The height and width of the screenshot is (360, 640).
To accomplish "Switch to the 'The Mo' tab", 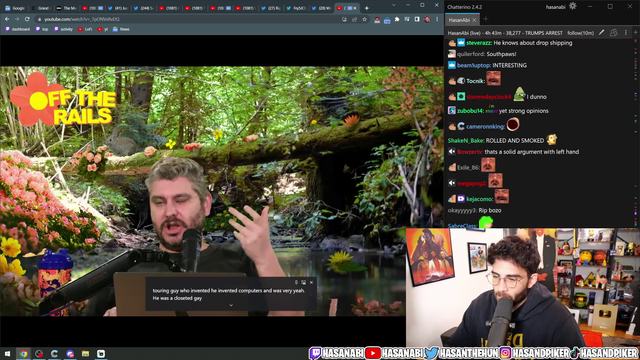I will (67, 8).
